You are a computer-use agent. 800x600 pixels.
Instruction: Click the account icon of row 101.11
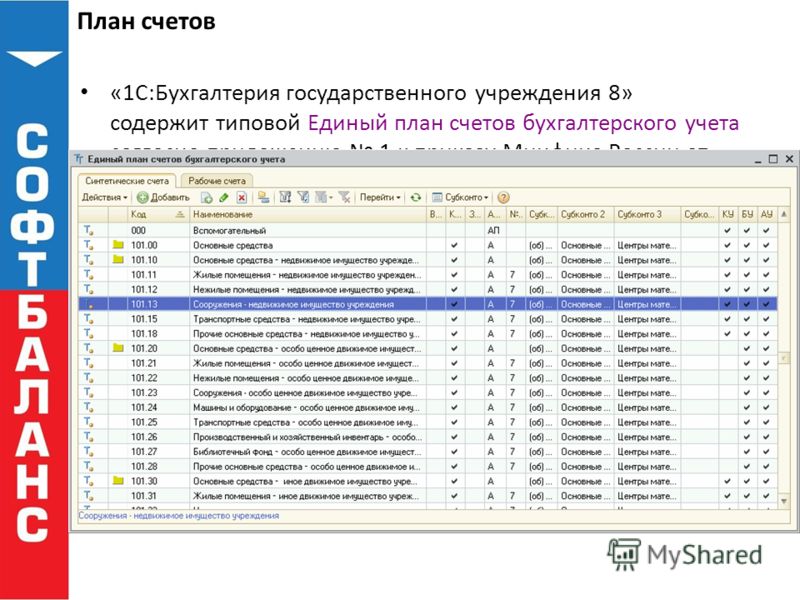(x=89, y=274)
